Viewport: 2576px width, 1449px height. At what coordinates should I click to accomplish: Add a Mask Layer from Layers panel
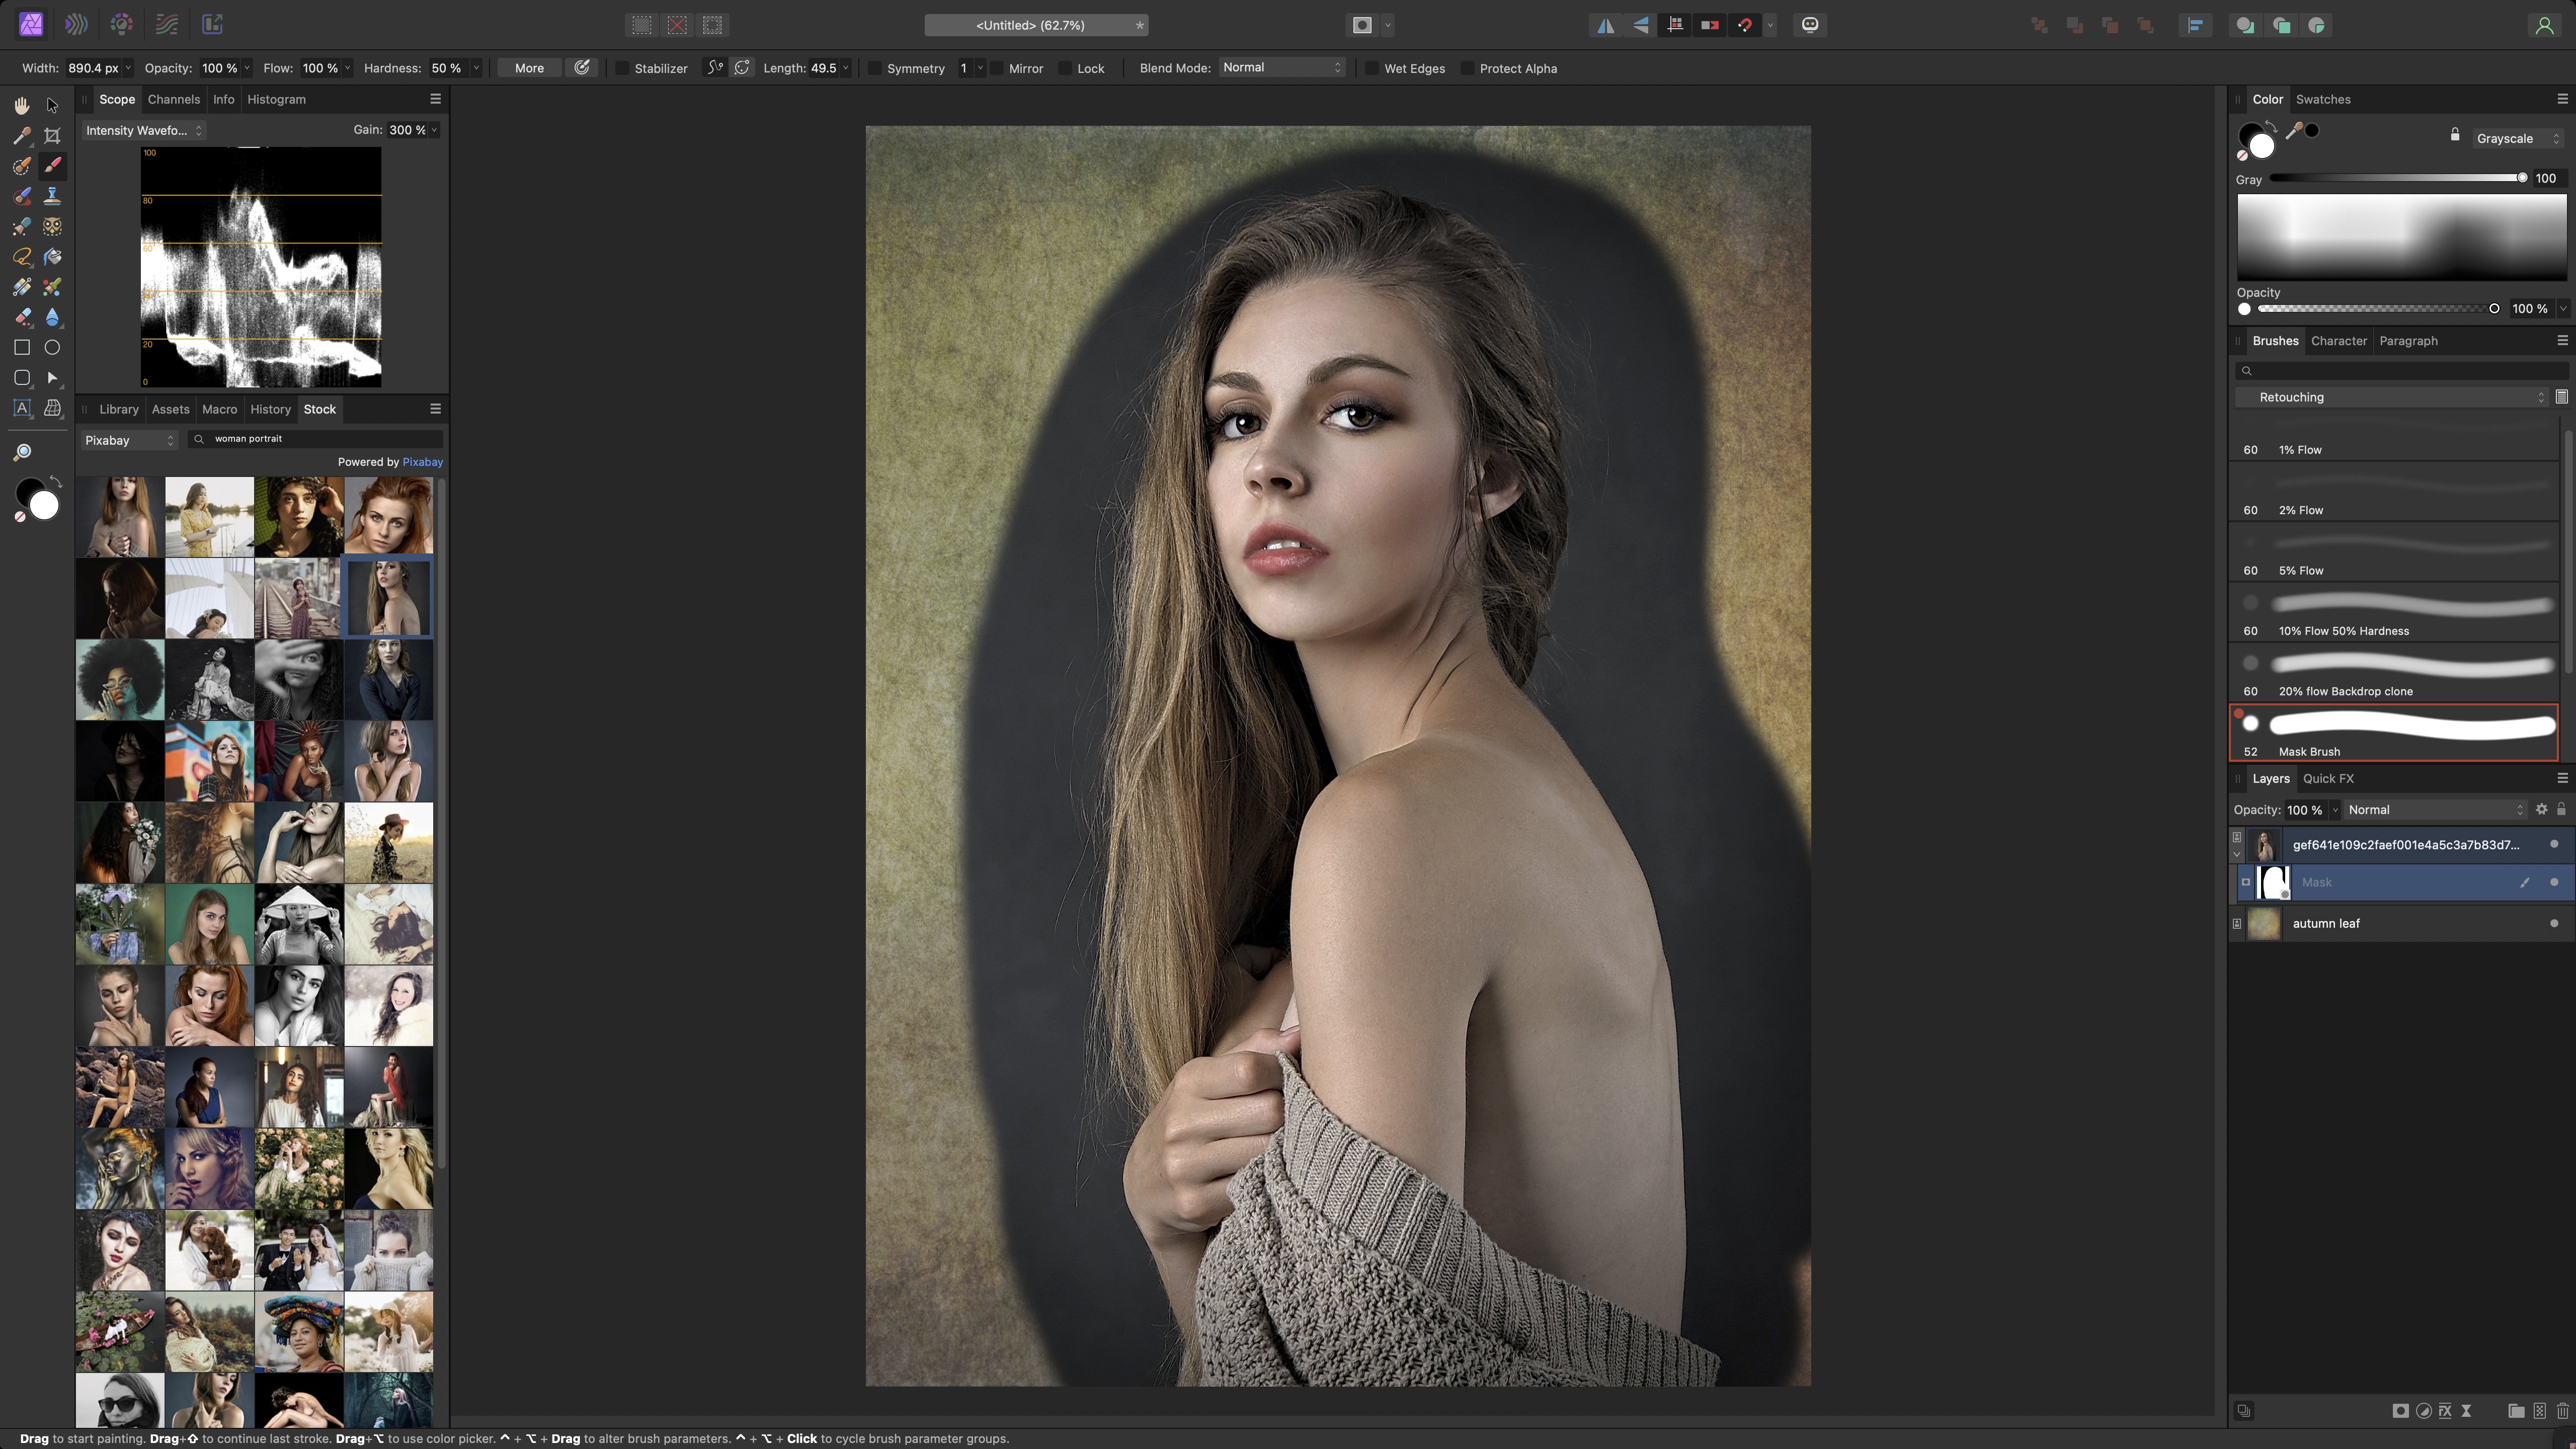(2400, 1411)
